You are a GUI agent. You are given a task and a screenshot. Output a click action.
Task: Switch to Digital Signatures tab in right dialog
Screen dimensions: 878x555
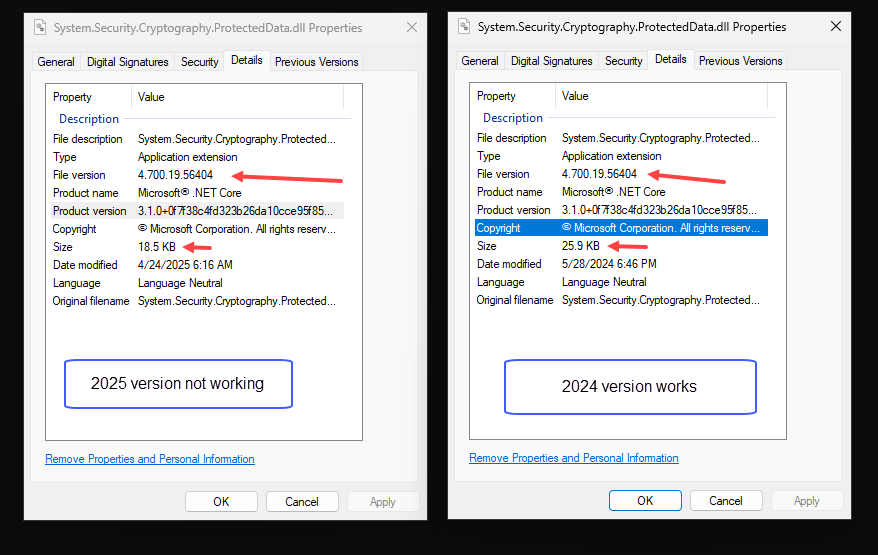[551, 61]
